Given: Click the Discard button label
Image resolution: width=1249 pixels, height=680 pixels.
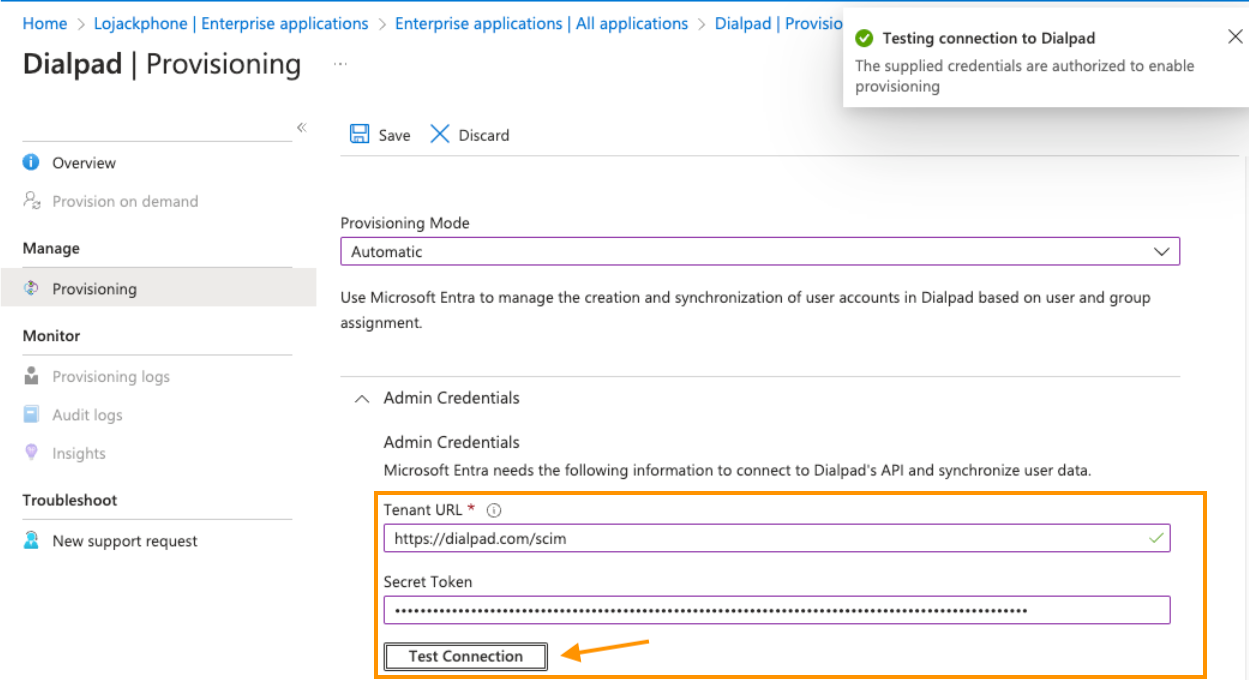Looking at the screenshot, I should click(x=484, y=135).
